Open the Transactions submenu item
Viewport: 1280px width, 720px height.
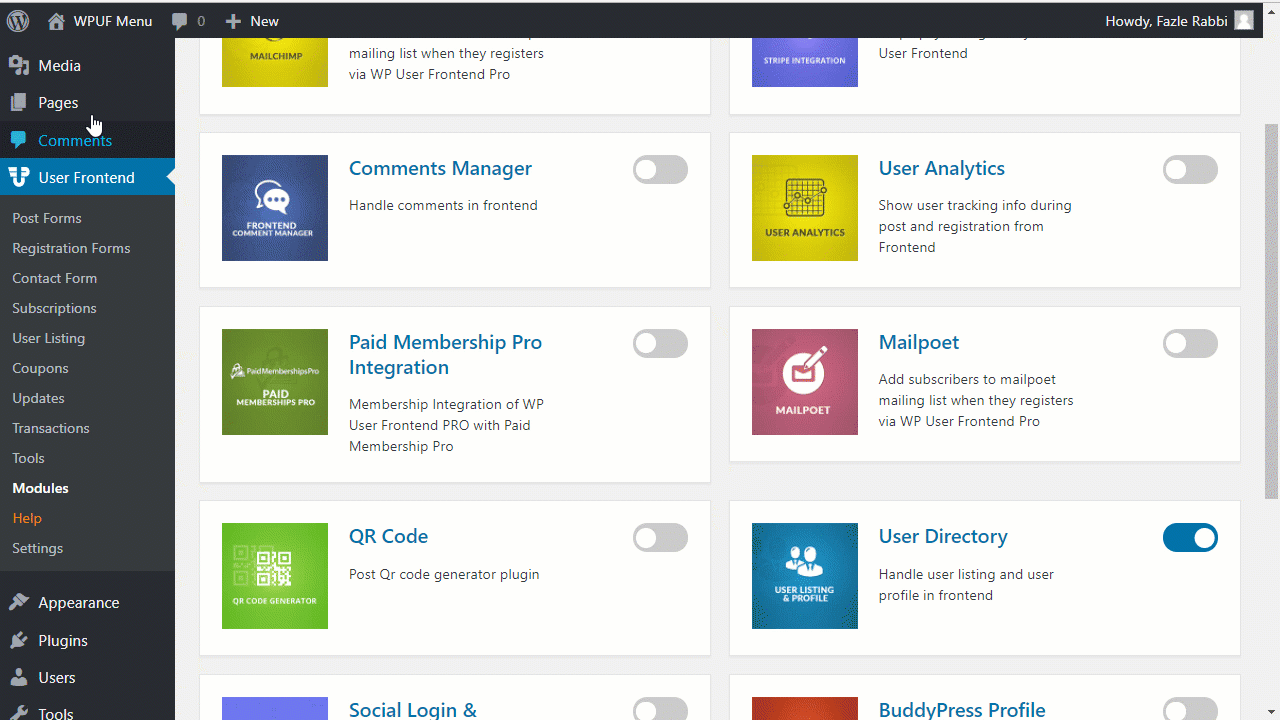click(51, 428)
